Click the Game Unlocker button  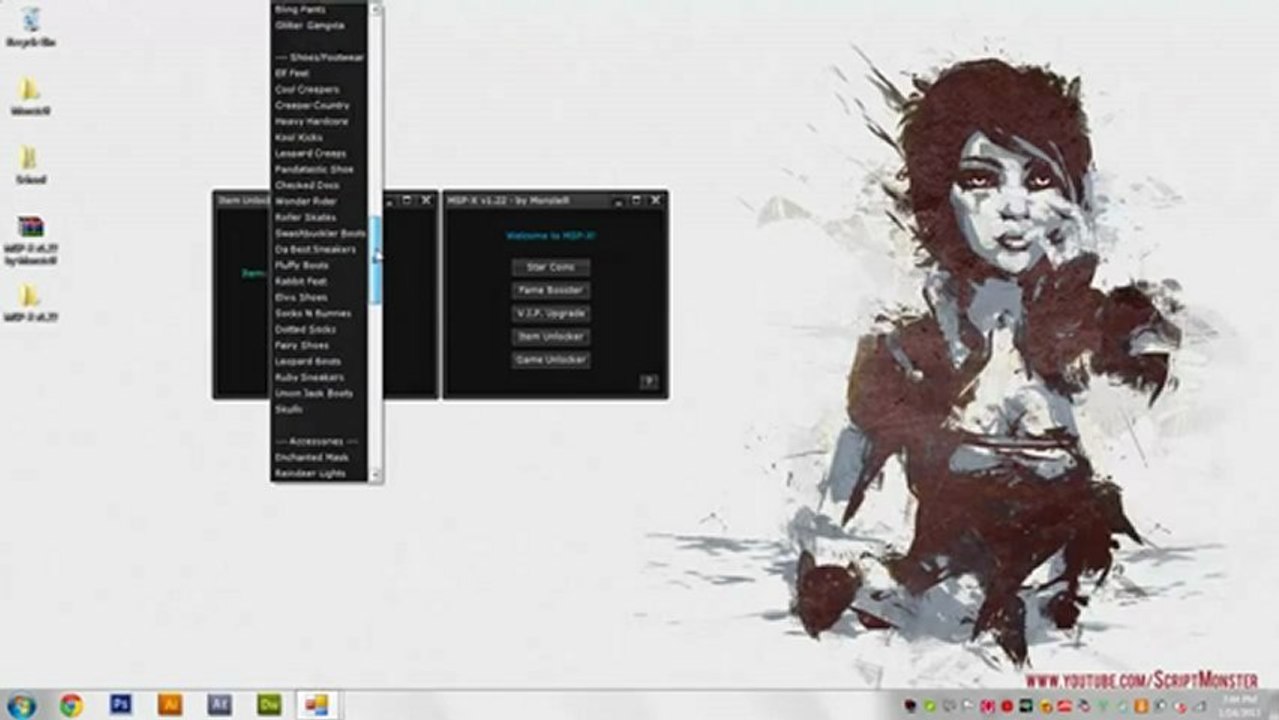pos(550,359)
